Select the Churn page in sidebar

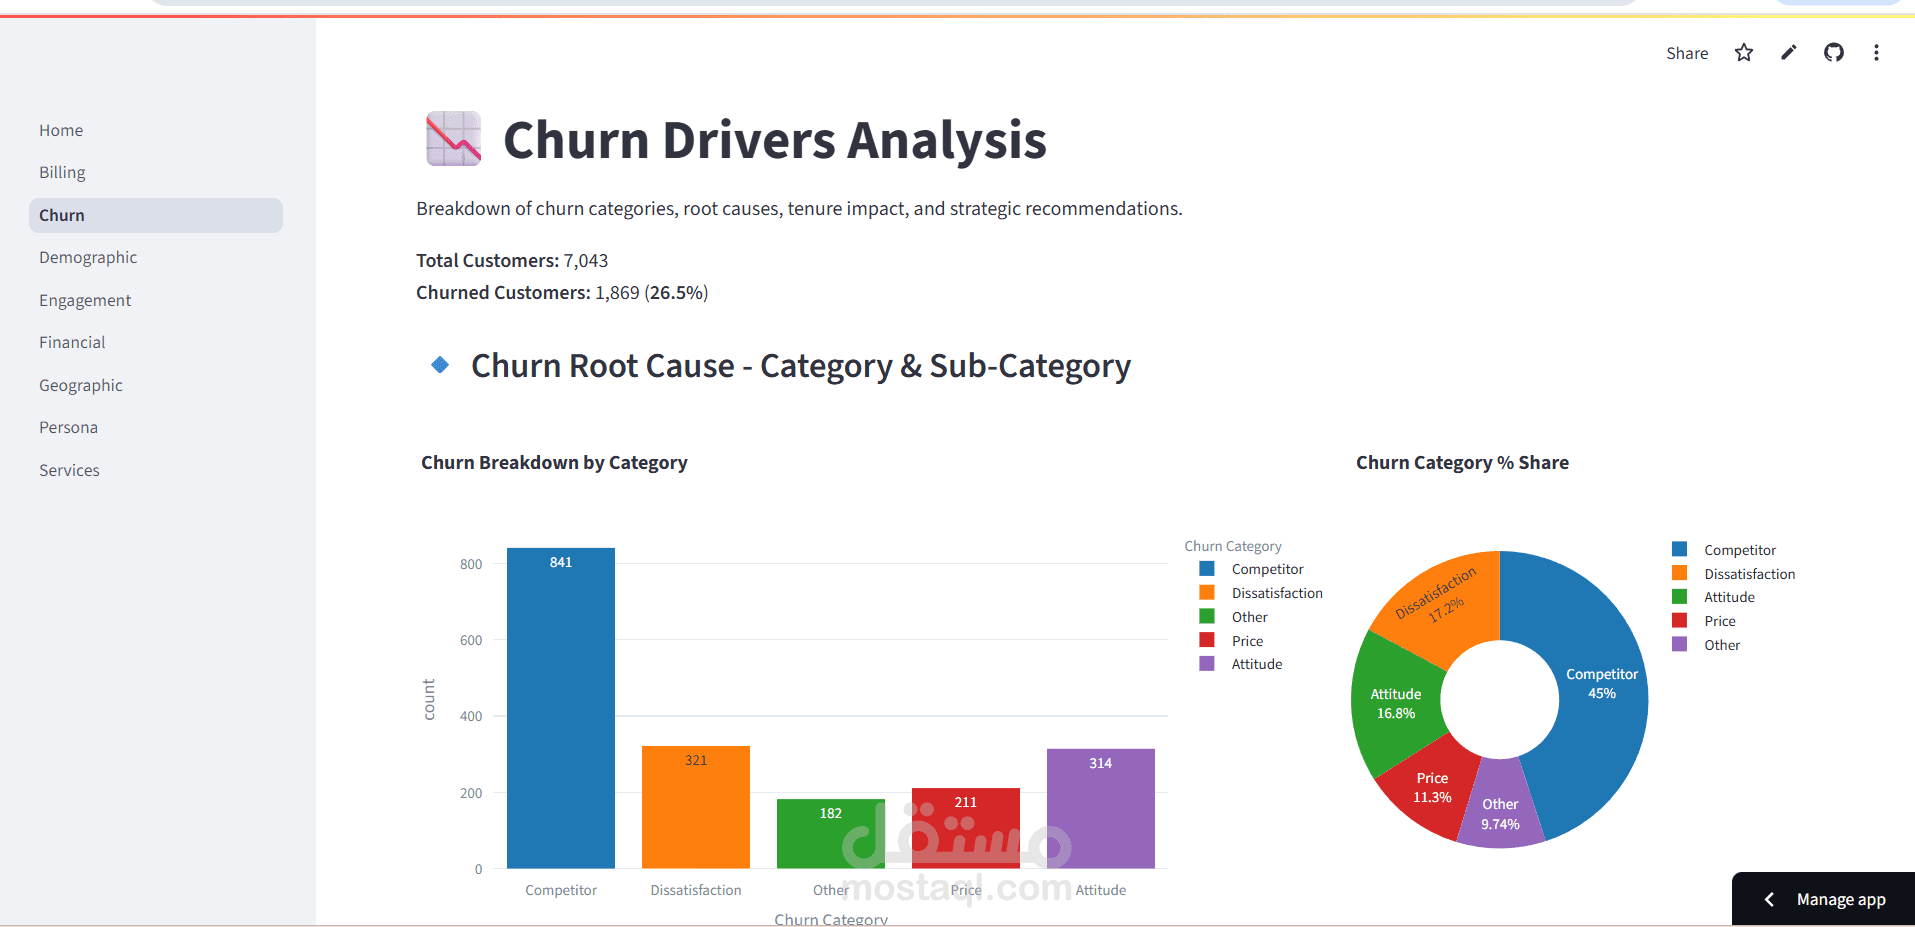[x=156, y=215]
